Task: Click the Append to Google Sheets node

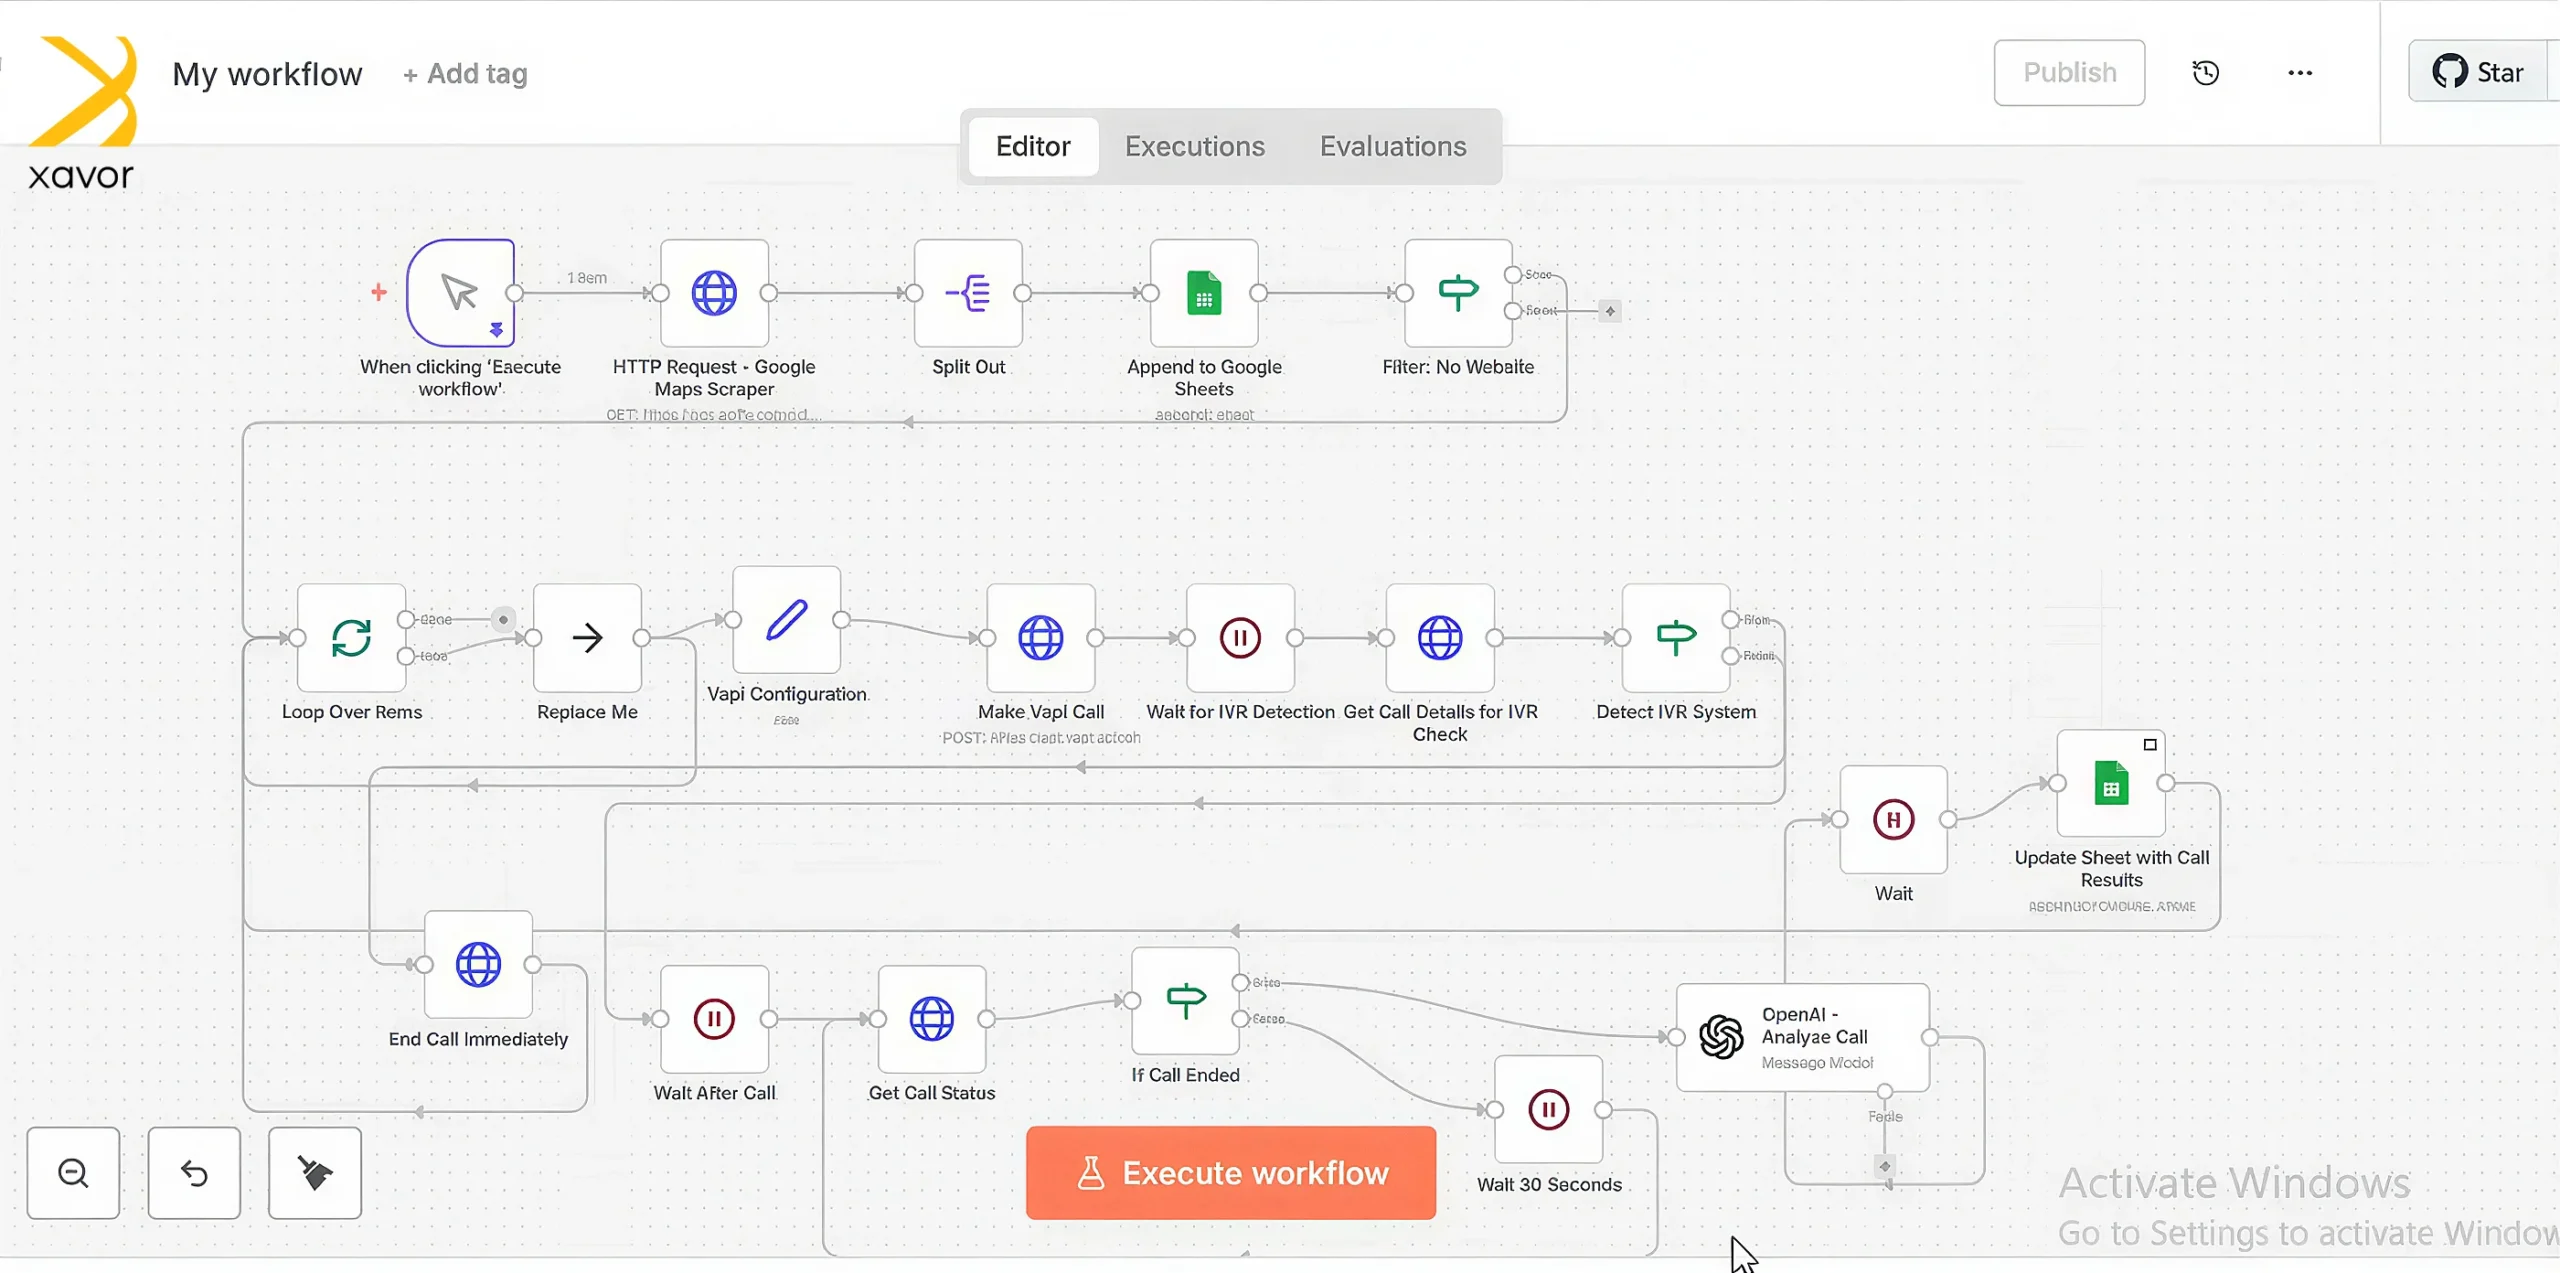Action: click(x=1204, y=293)
